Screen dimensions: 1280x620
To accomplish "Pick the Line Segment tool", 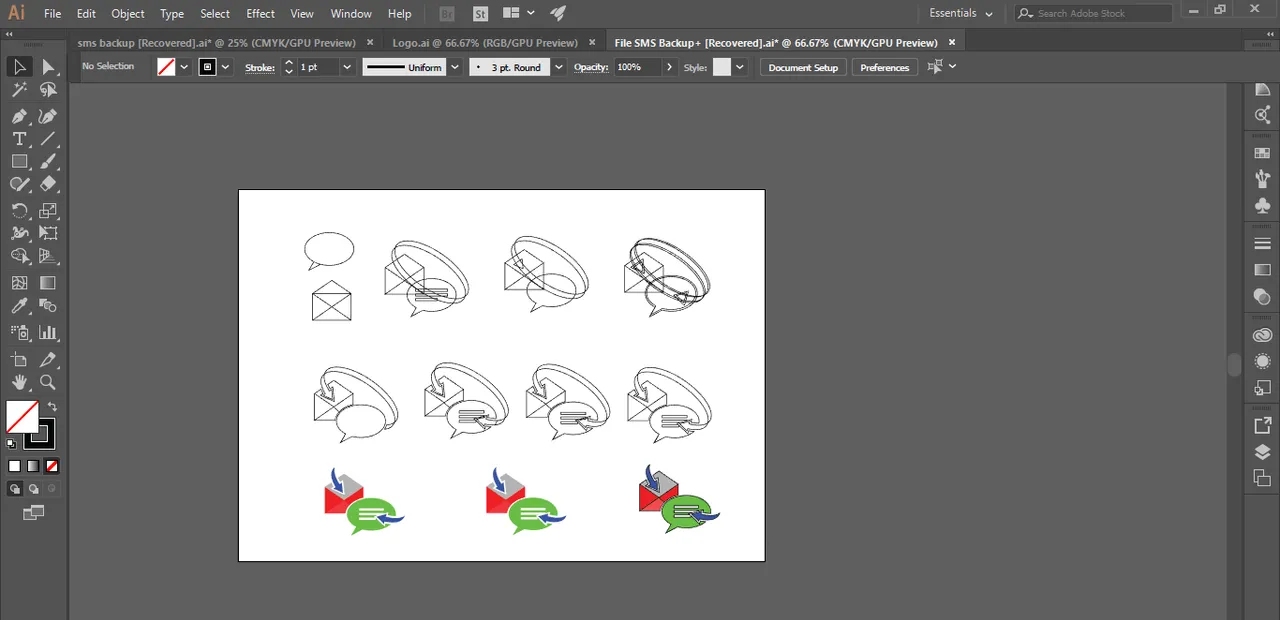I will [48, 139].
